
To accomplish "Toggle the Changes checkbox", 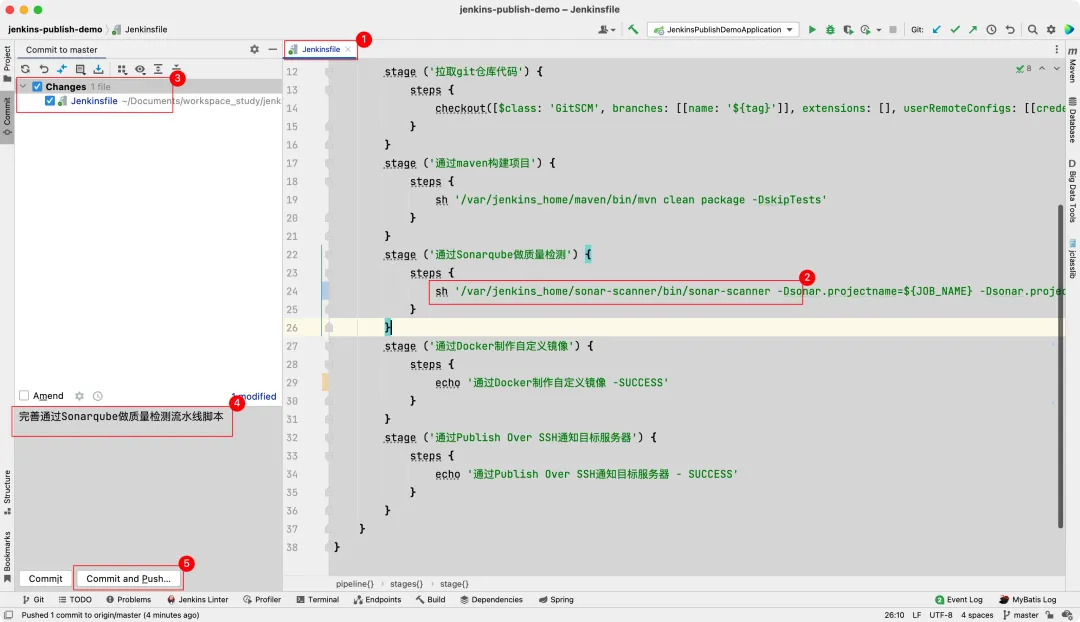I will (37, 87).
